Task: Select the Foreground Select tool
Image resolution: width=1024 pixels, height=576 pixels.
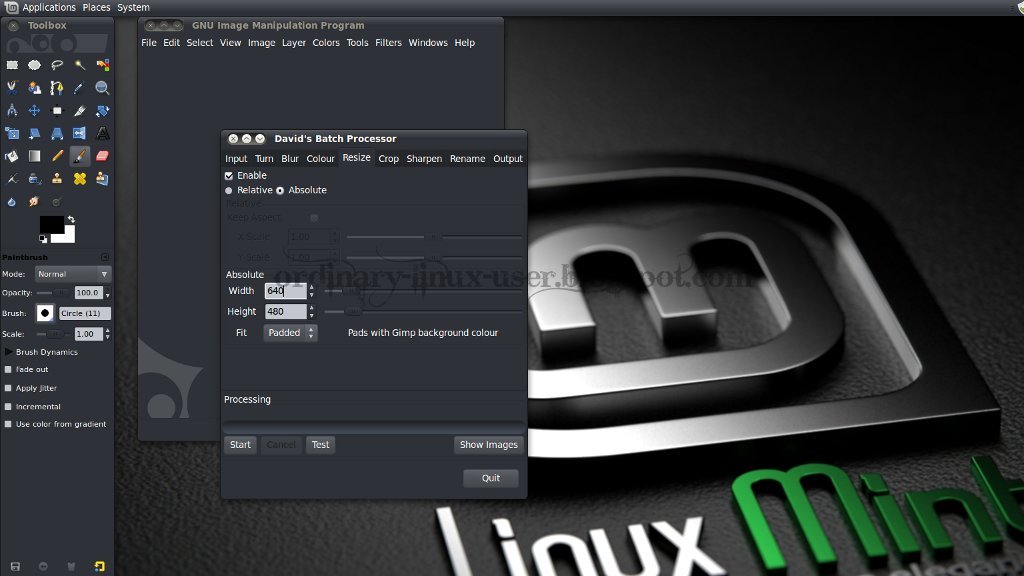Action: pyautogui.click(x=35, y=88)
